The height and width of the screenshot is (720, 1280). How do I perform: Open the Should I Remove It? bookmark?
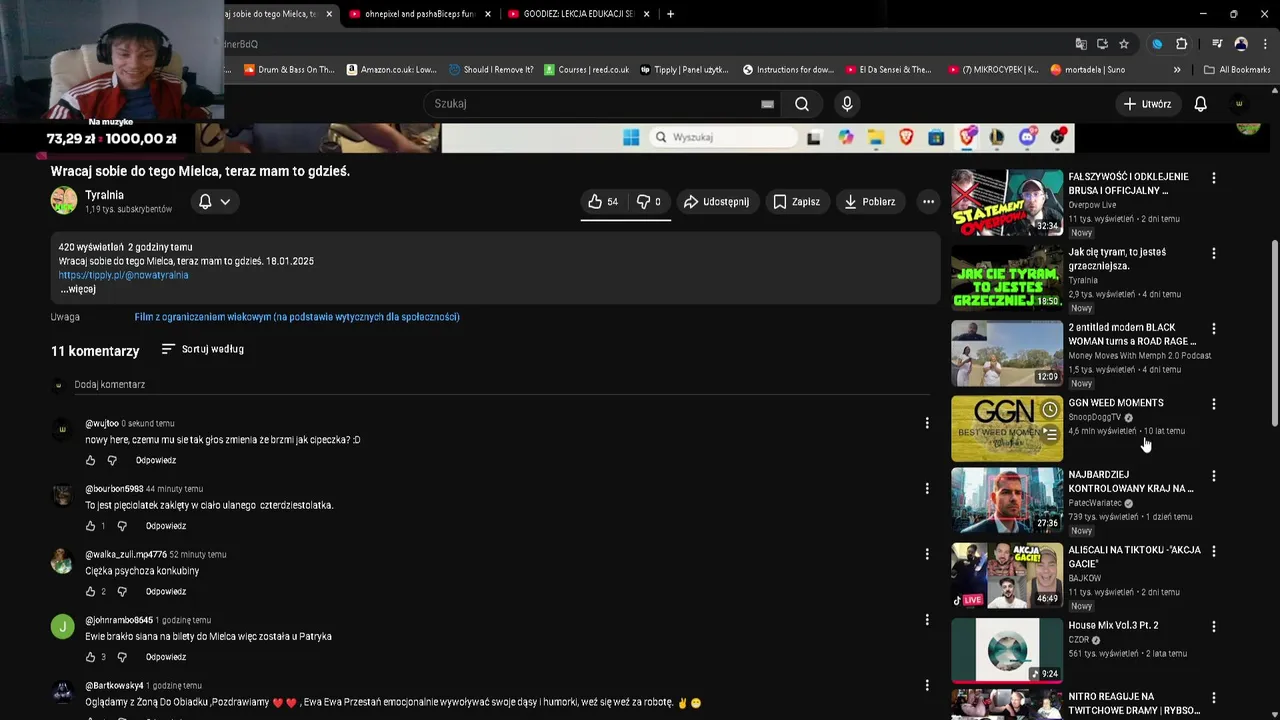491,70
